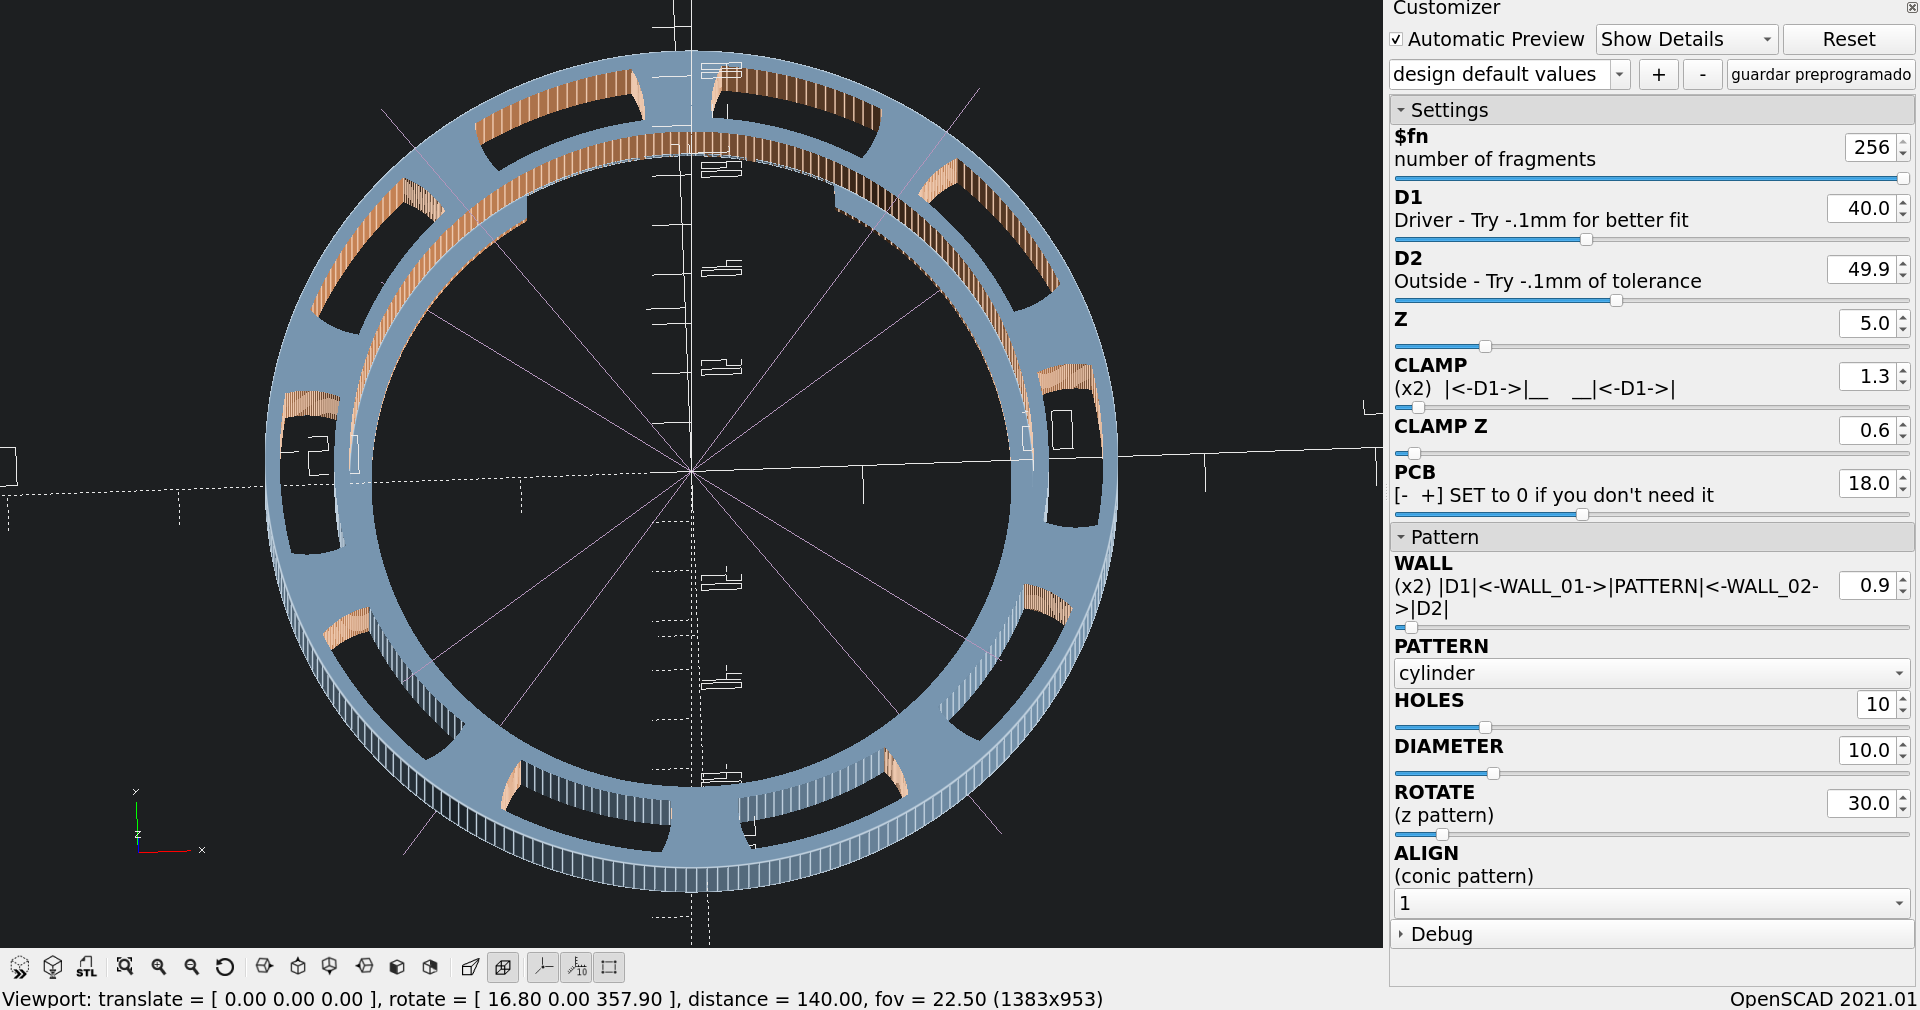
Task: Open the PATTERN cylinder dropdown
Action: 1652,673
